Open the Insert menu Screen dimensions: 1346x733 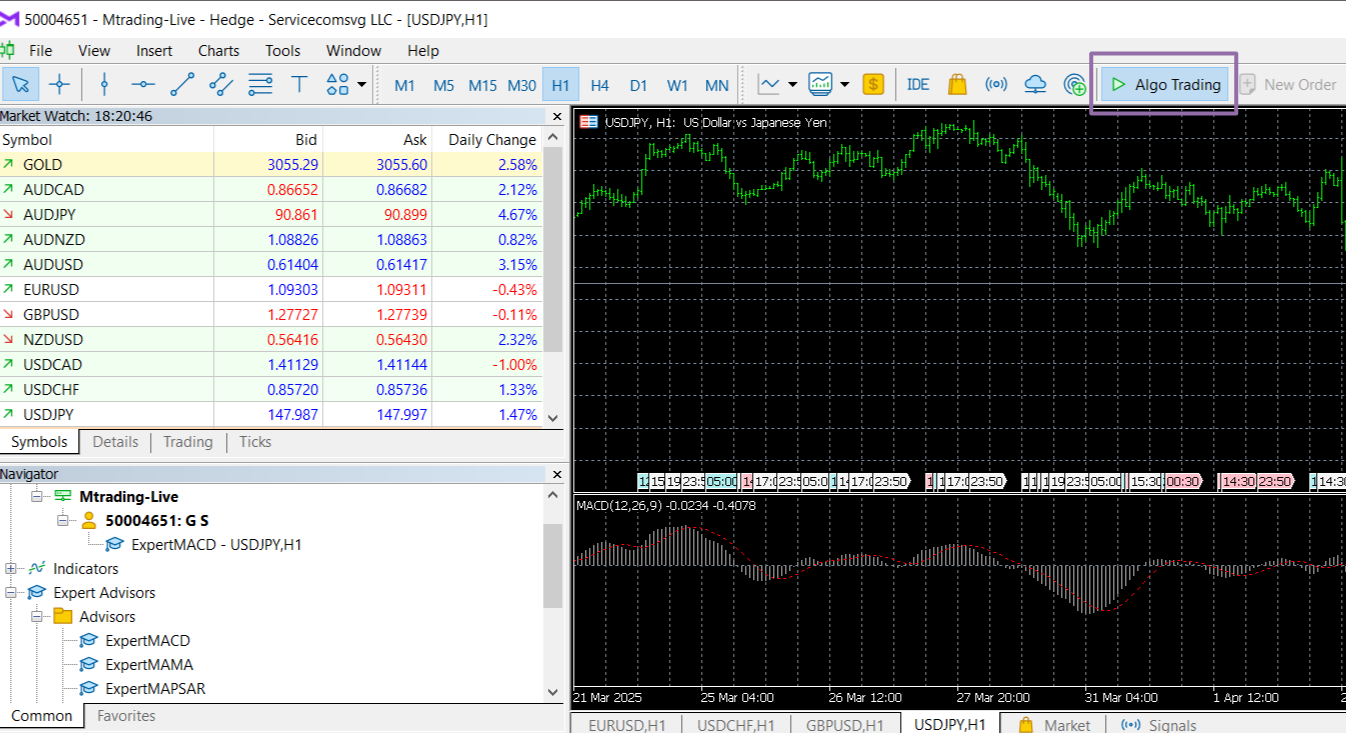click(154, 50)
